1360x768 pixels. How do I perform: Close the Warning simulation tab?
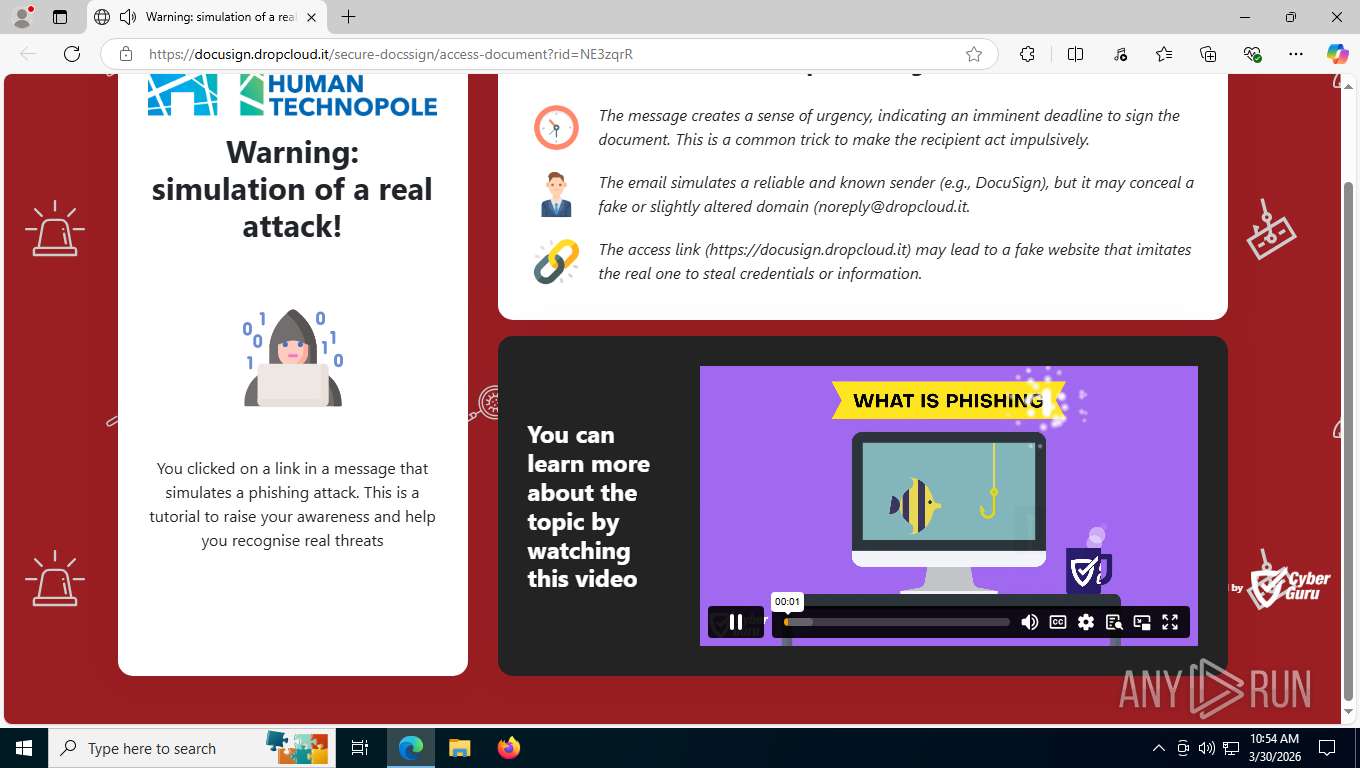311,17
